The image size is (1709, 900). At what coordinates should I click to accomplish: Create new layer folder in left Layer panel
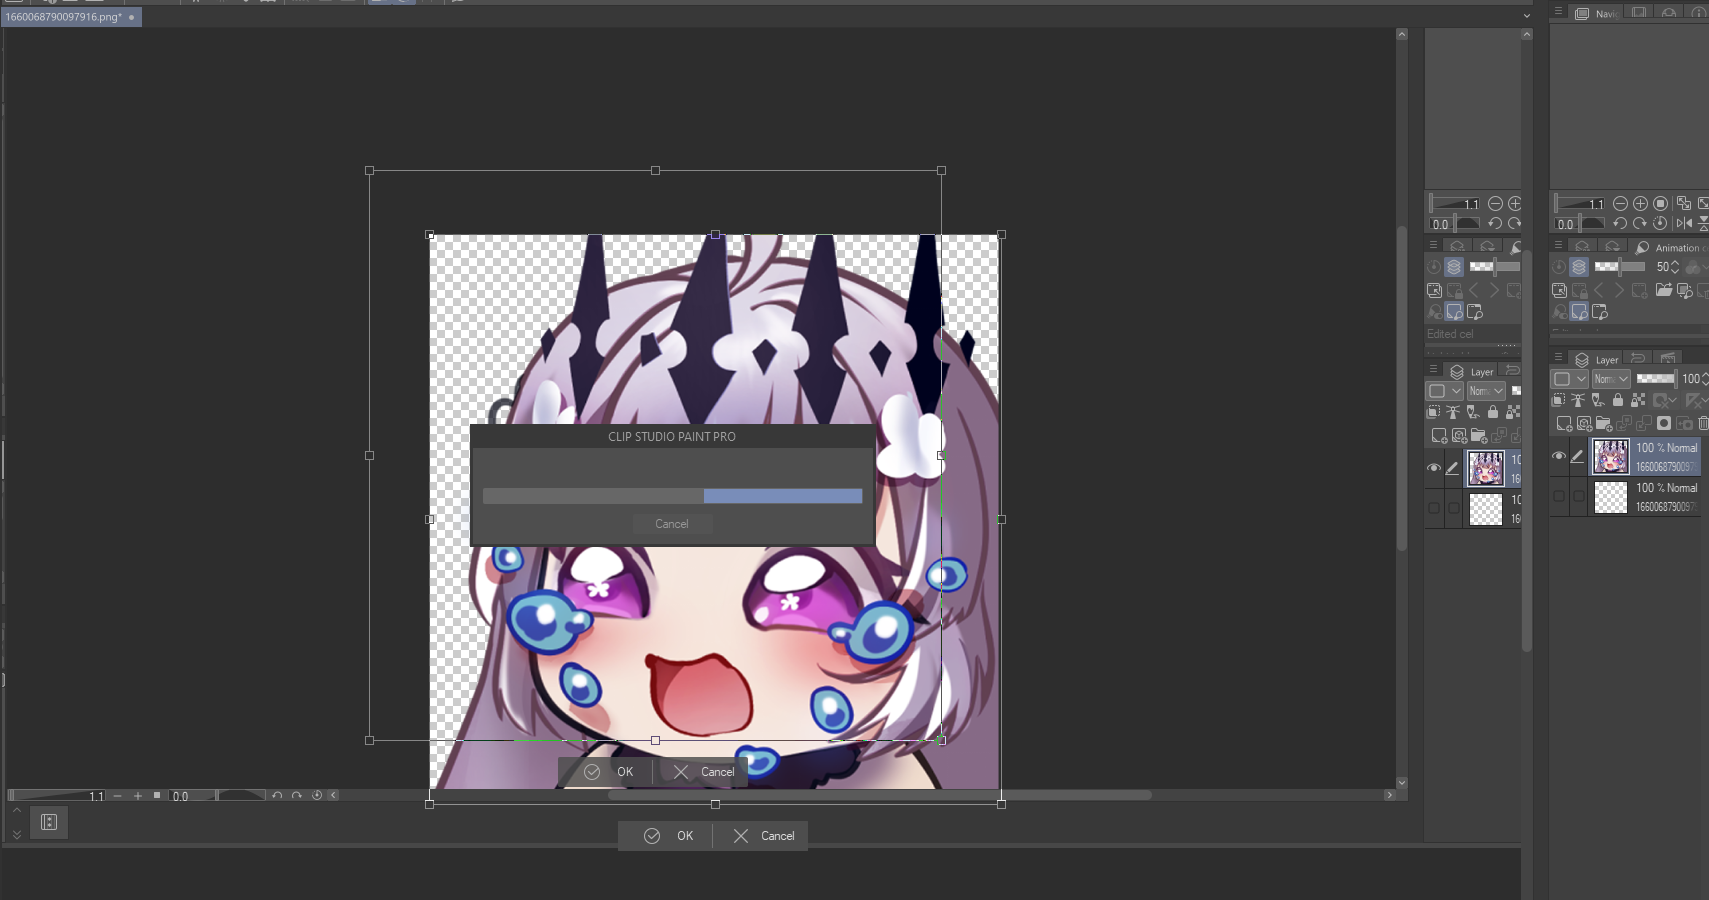[1478, 436]
